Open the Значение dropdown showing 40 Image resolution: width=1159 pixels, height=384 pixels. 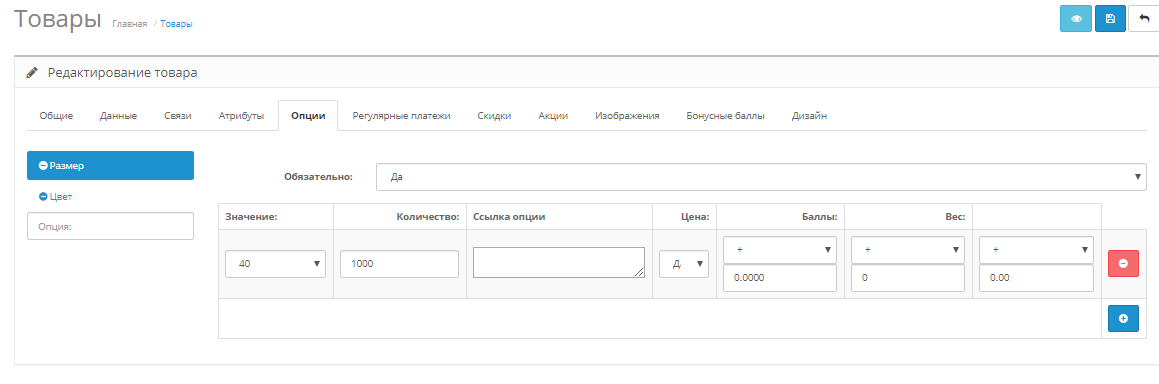coord(276,264)
